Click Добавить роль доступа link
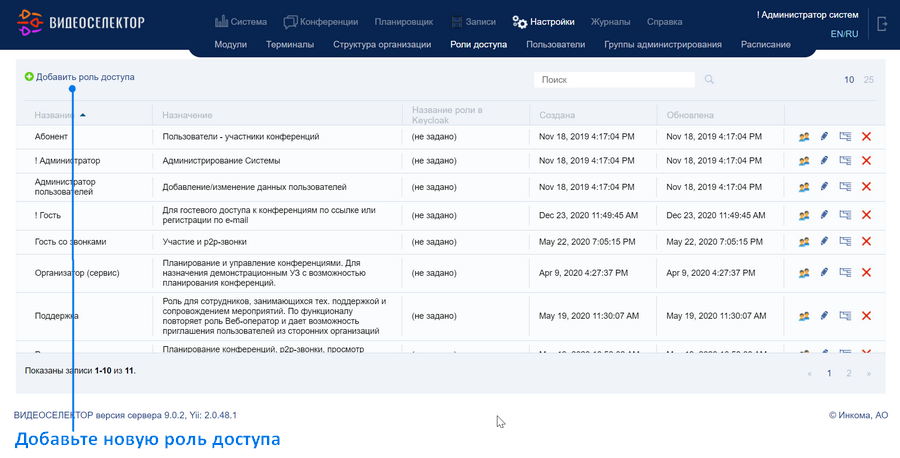The image size is (900, 458). 80,77
